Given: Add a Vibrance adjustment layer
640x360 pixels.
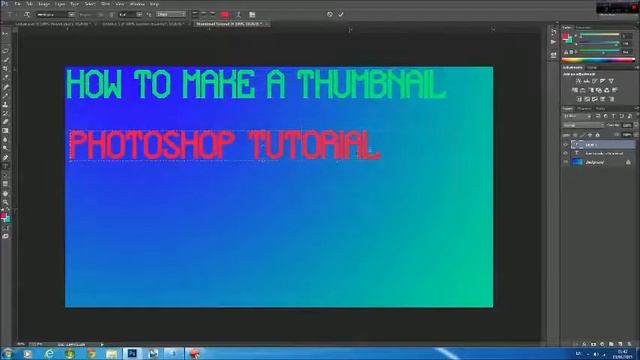Looking at the screenshot, I should tap(611, 81).
